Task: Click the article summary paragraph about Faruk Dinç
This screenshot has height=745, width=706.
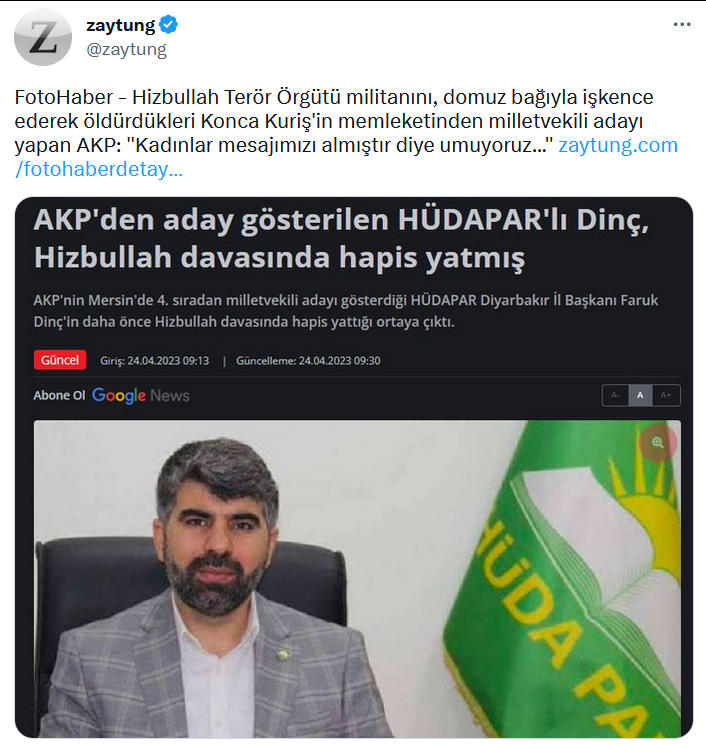Action: (345, 311)
